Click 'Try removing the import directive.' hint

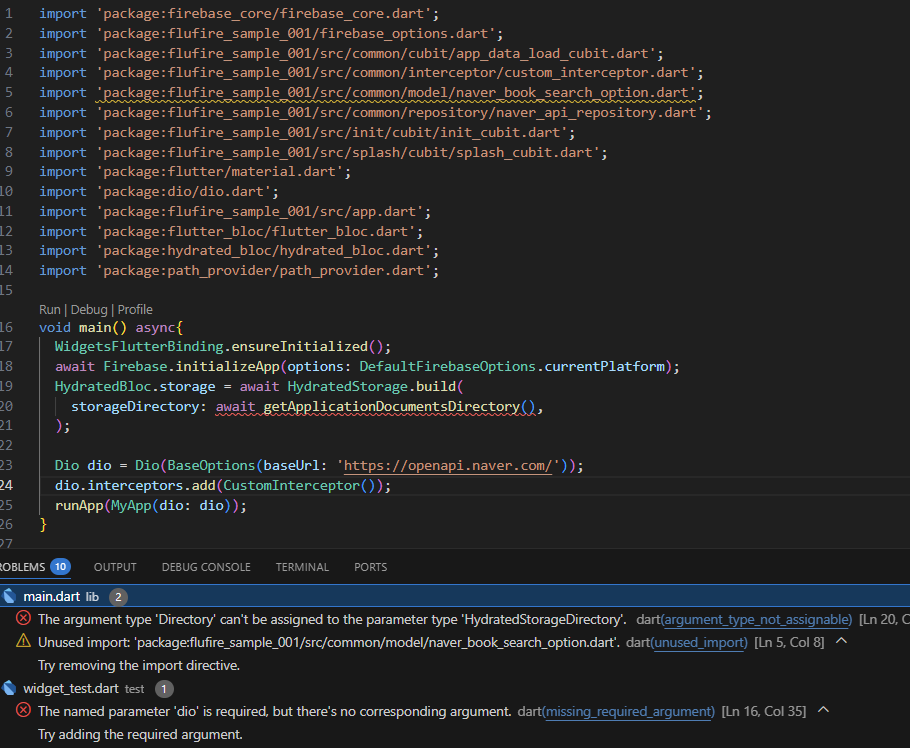139,666
